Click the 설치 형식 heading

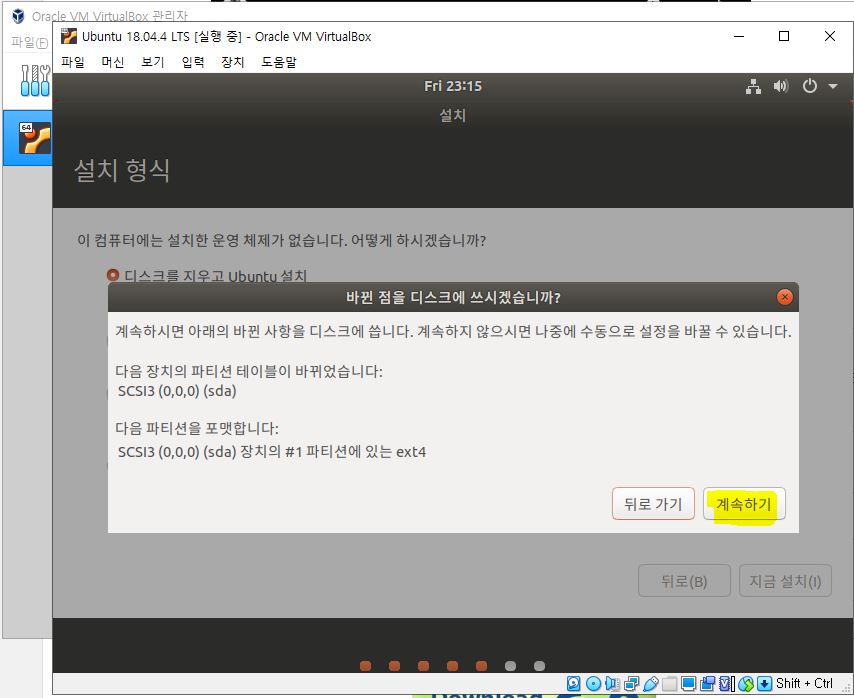(122, 170)
